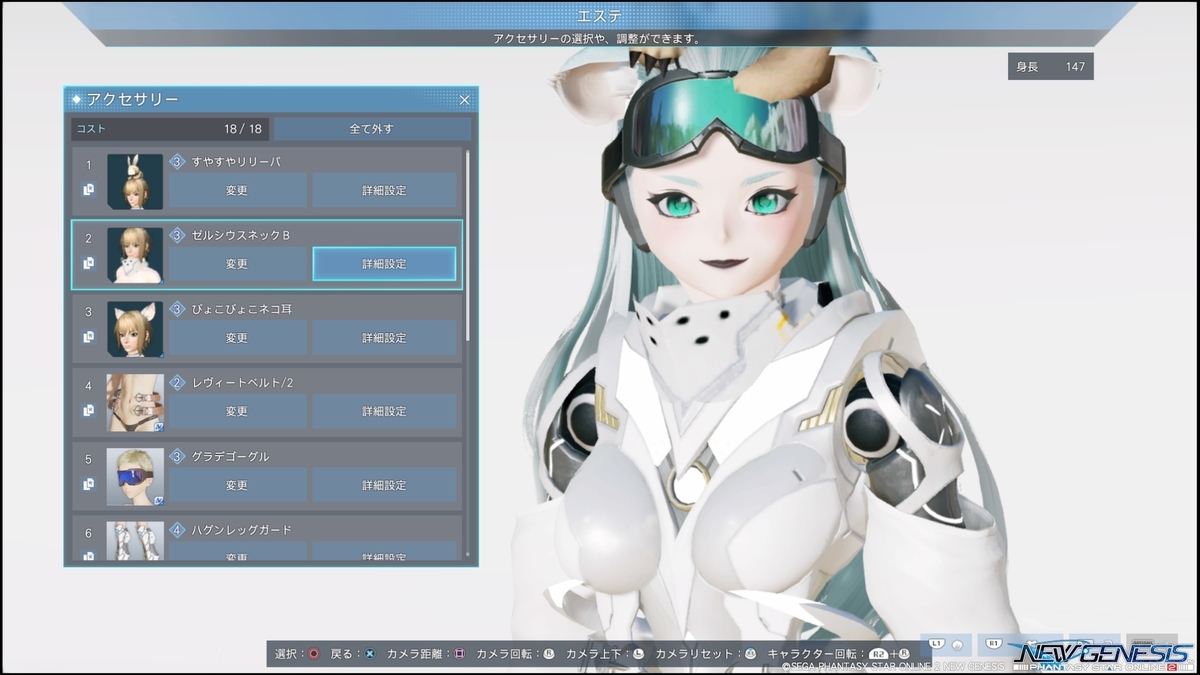Open 詳細設定 for レヴィートベルト/2
The width and height of the screenshot is (1200, 675).
tap(384, 411)
